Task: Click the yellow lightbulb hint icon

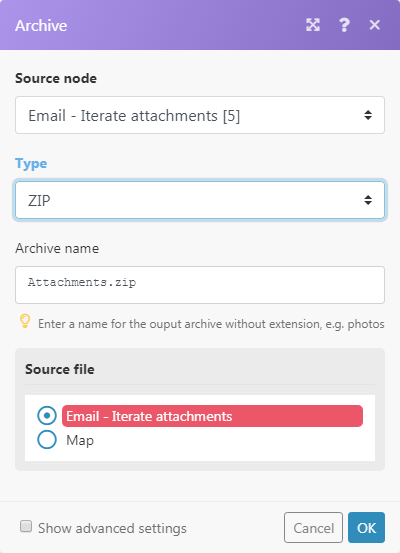Action: click(25, 321)
